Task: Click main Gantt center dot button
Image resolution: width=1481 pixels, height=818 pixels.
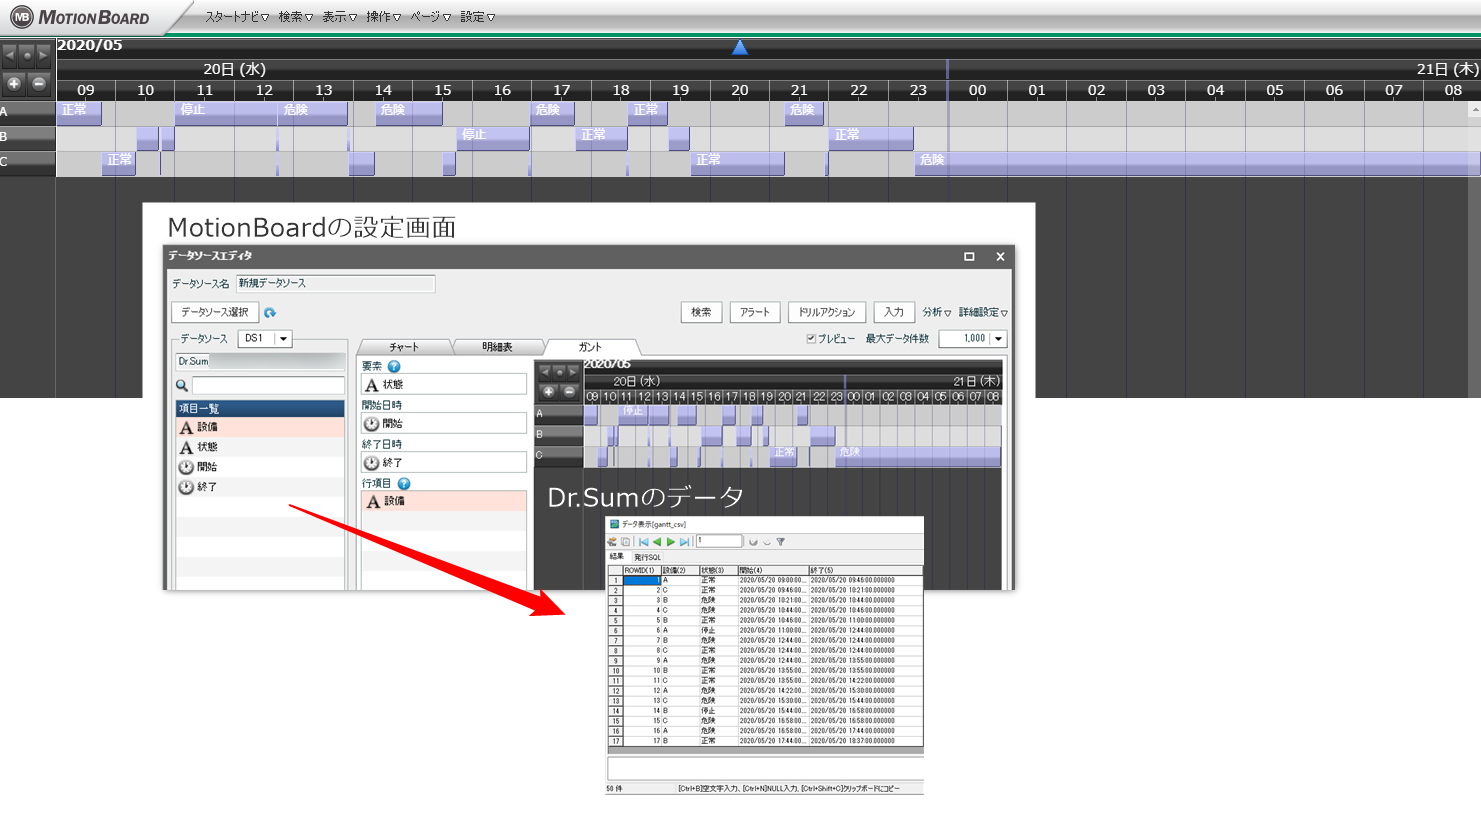Action: click(27, 54)
